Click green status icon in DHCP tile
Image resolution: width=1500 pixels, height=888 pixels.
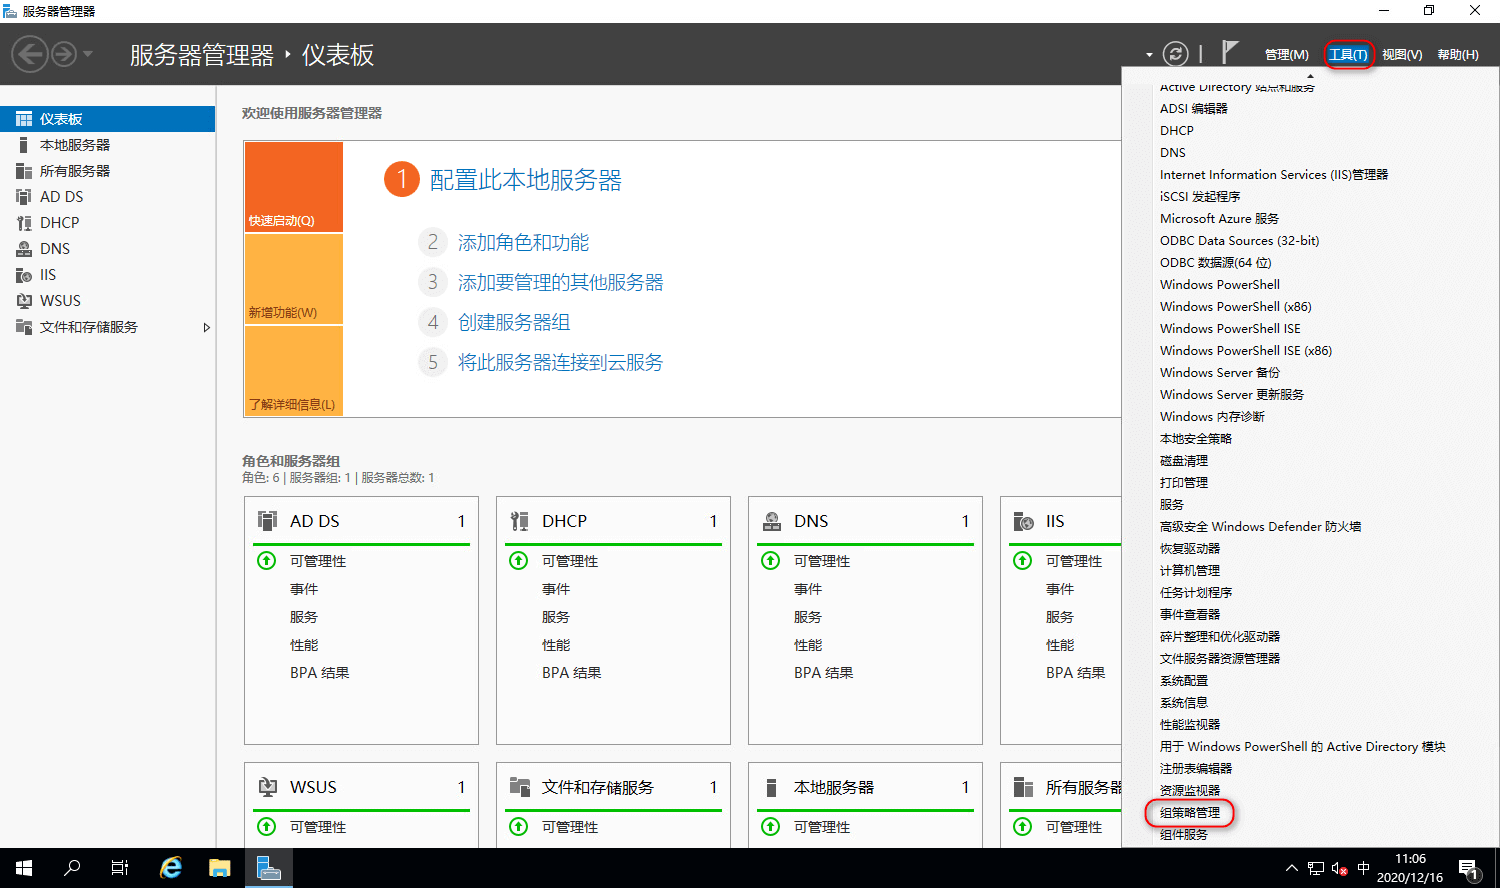click(519, 561)
